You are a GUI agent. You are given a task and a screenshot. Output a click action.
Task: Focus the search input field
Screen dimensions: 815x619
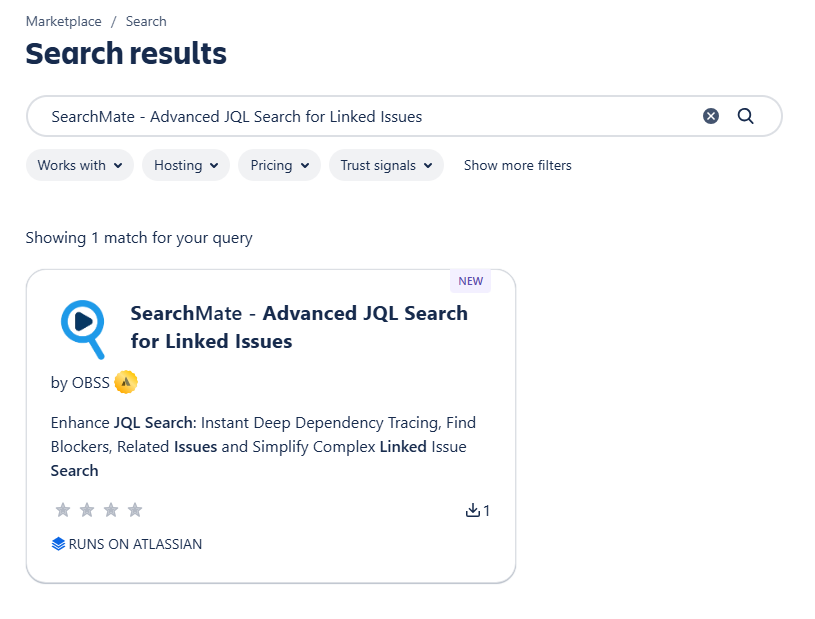point(360,116)
